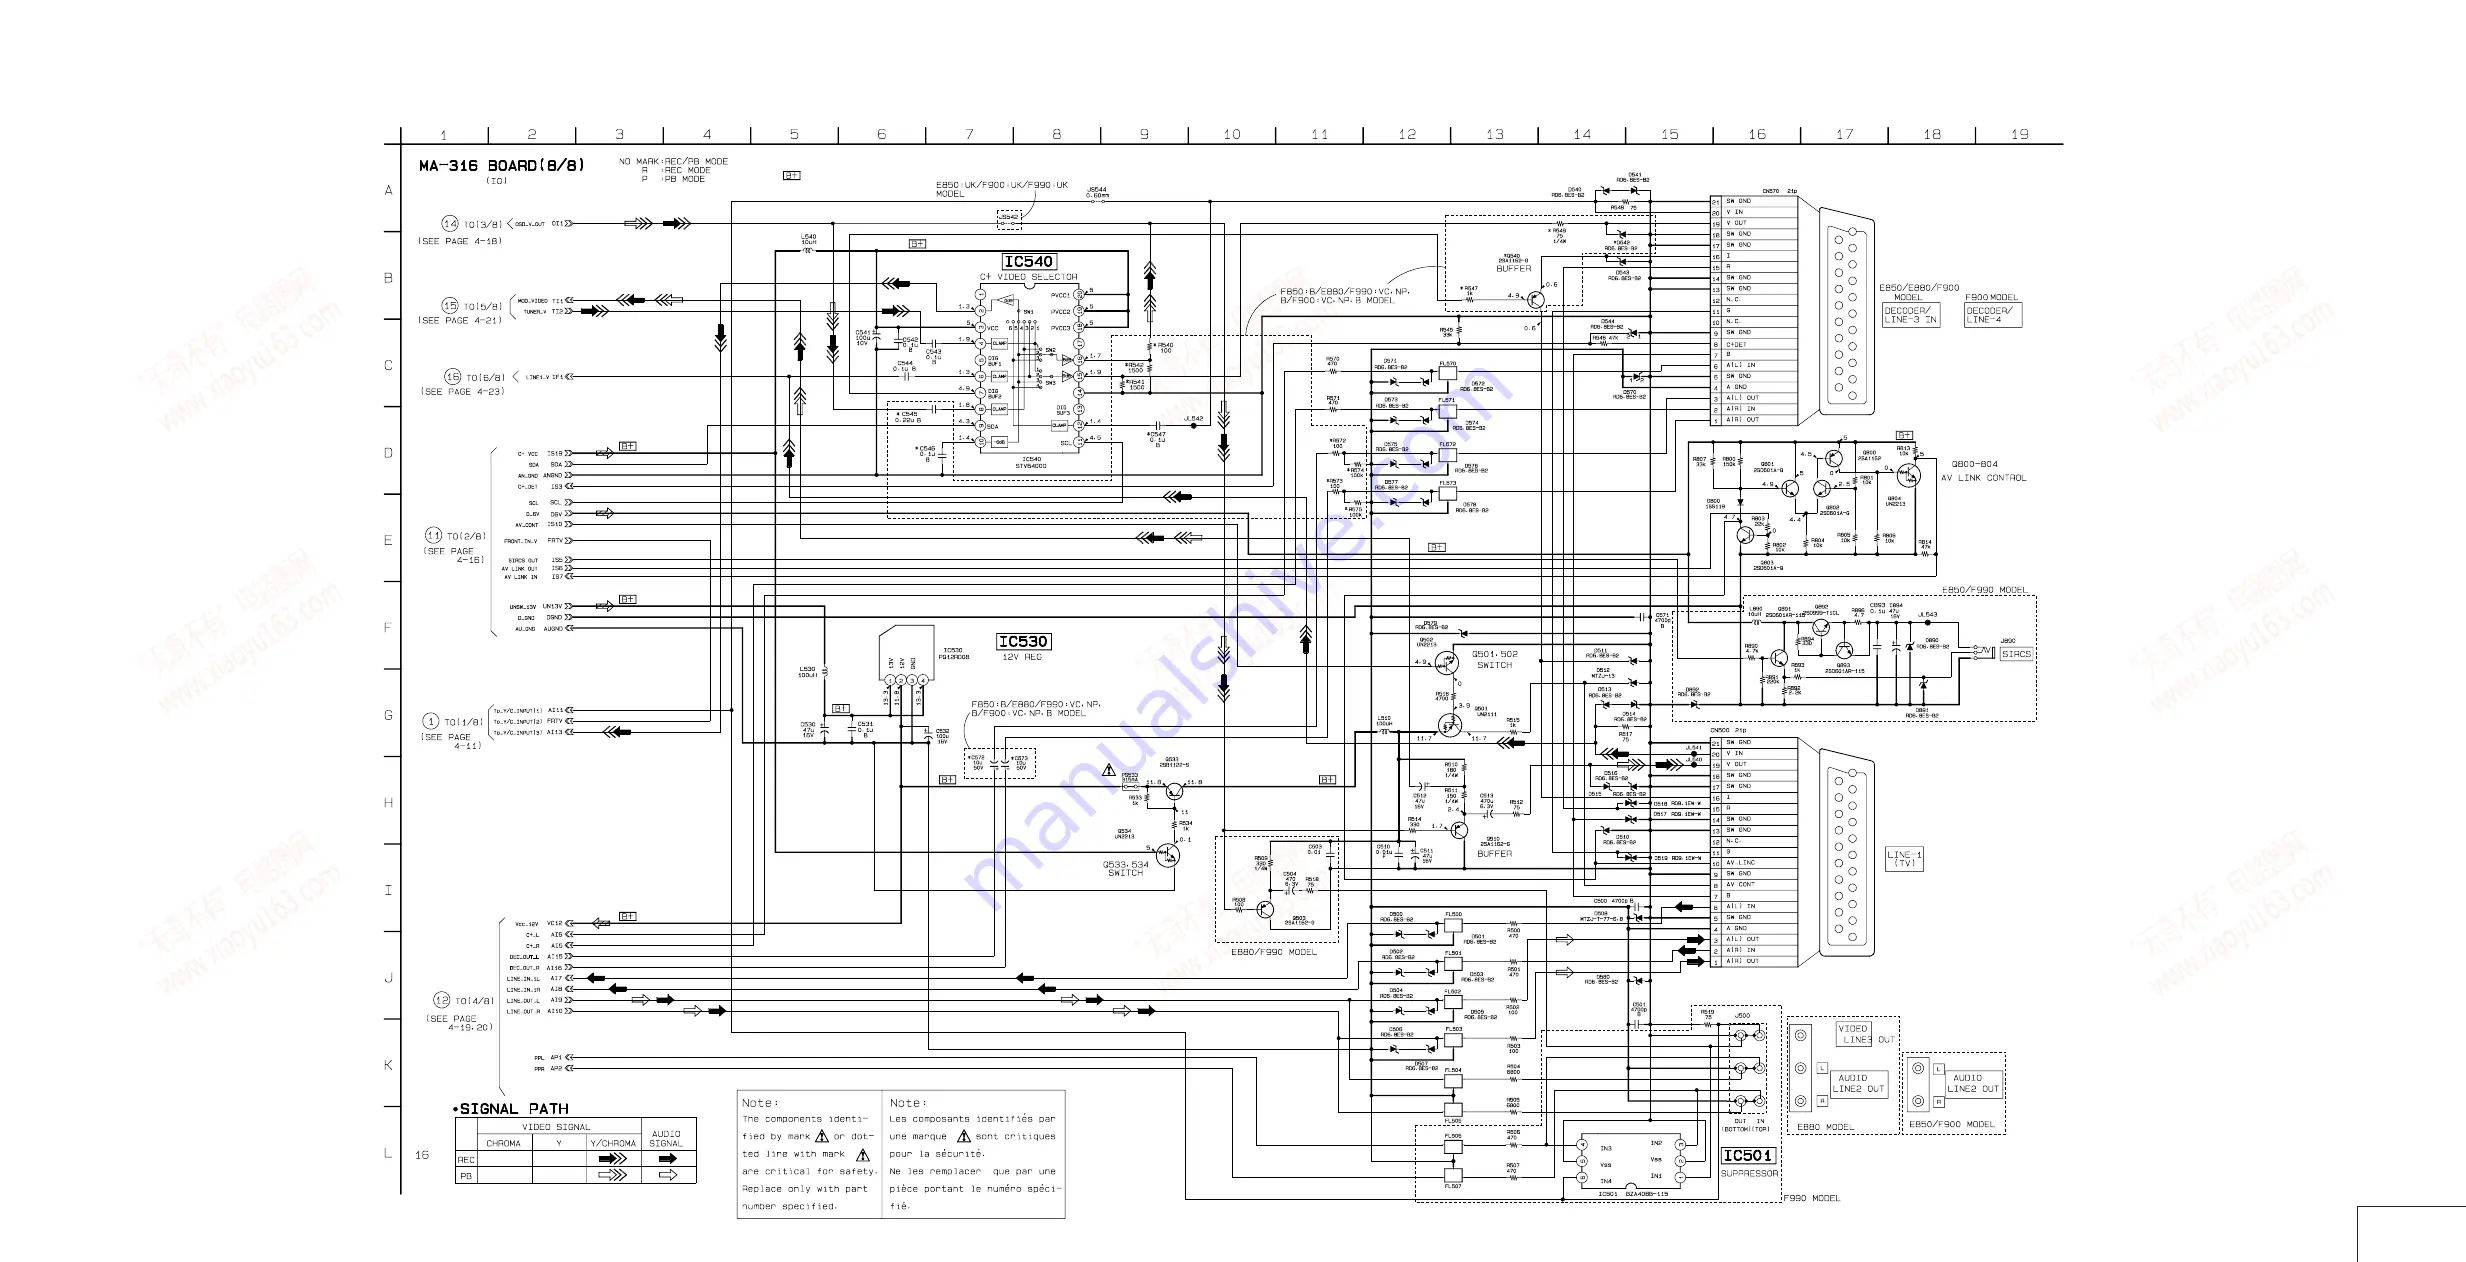The height and width of the screenshot is (1262, 2466).
Task: Click the PB Y/CHROMA hollow arrow in legend
Action: [612, 1176]
